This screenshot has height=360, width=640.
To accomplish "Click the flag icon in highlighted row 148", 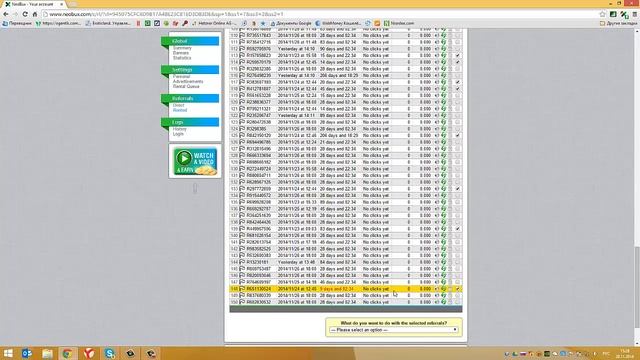I will [x=242, y=289].
